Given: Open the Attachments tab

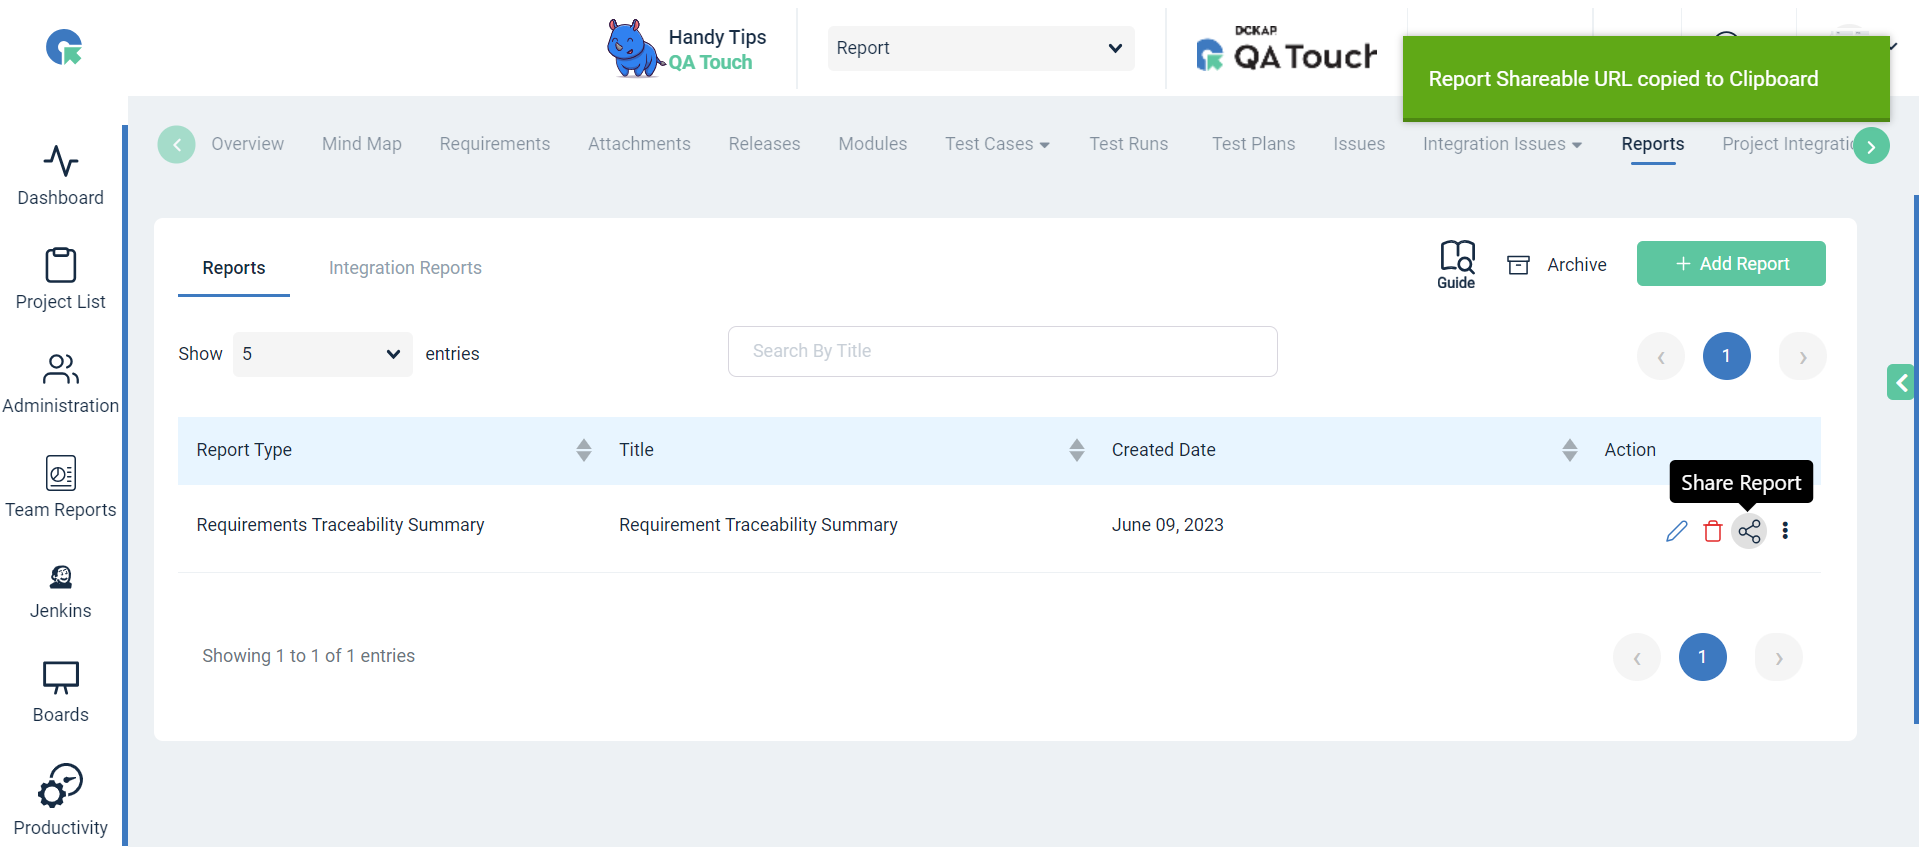Looking at the screenshot, I should tap(639, 144).
